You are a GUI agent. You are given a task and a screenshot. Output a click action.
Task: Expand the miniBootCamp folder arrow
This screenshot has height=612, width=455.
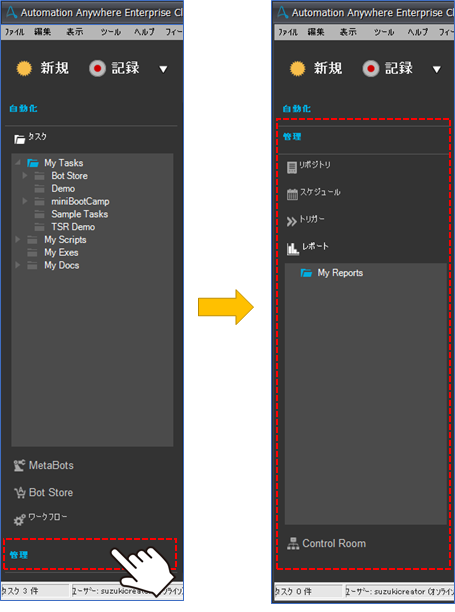click(x=25, y=201)
